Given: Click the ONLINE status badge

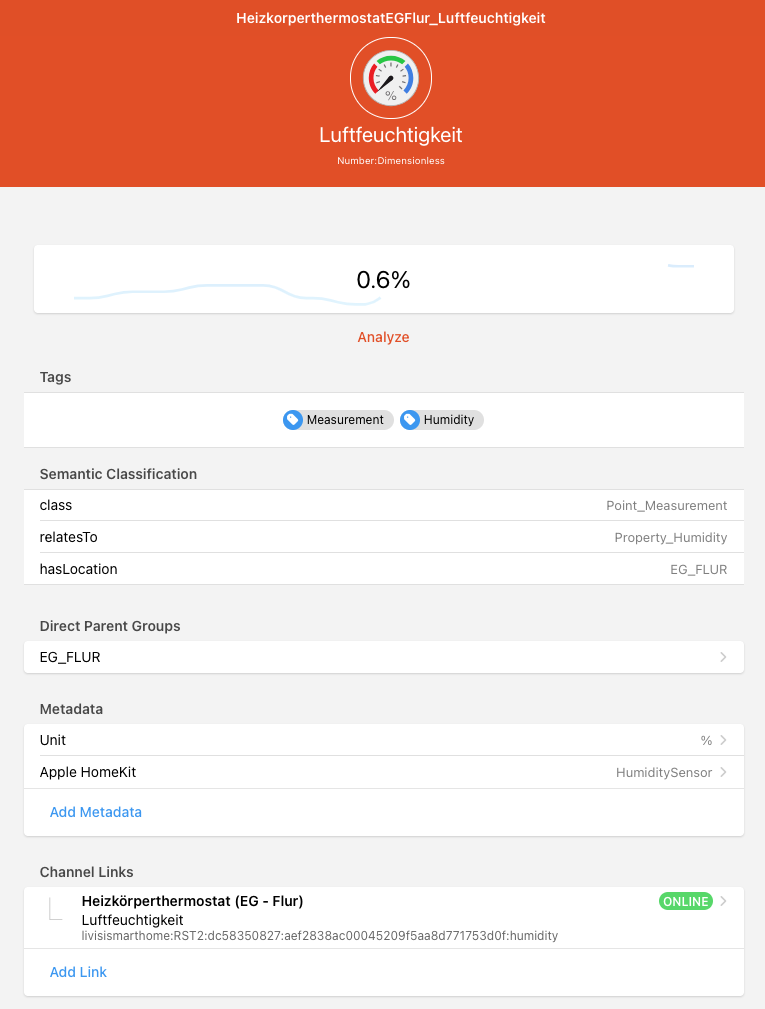Looking at the screenshot, I should tap(685, 902).
